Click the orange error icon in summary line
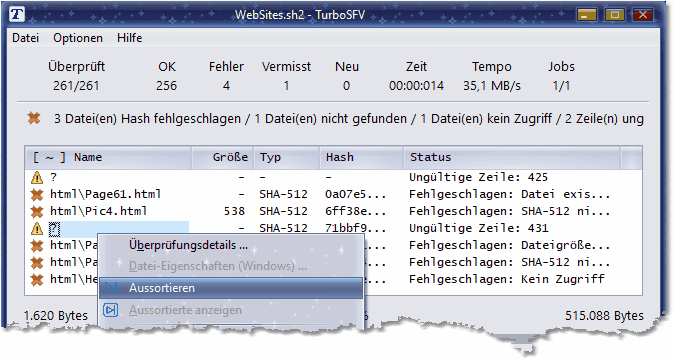 [34, 118]
